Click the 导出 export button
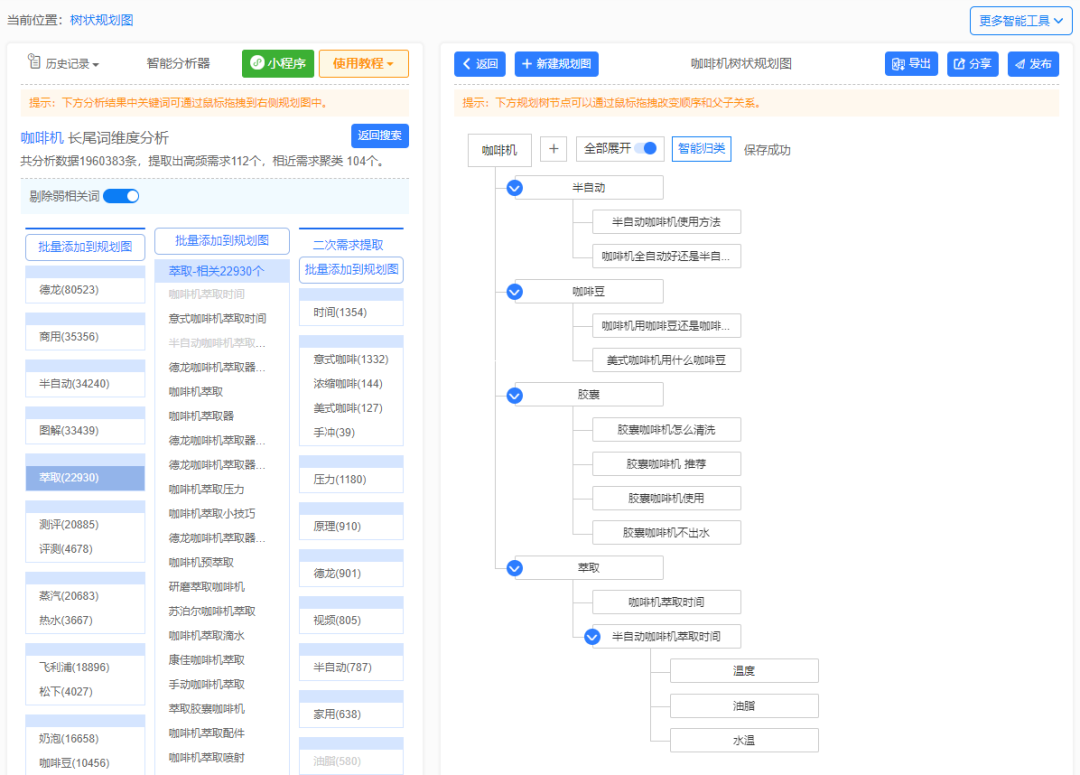1080x775 pixels. (911, 64)
